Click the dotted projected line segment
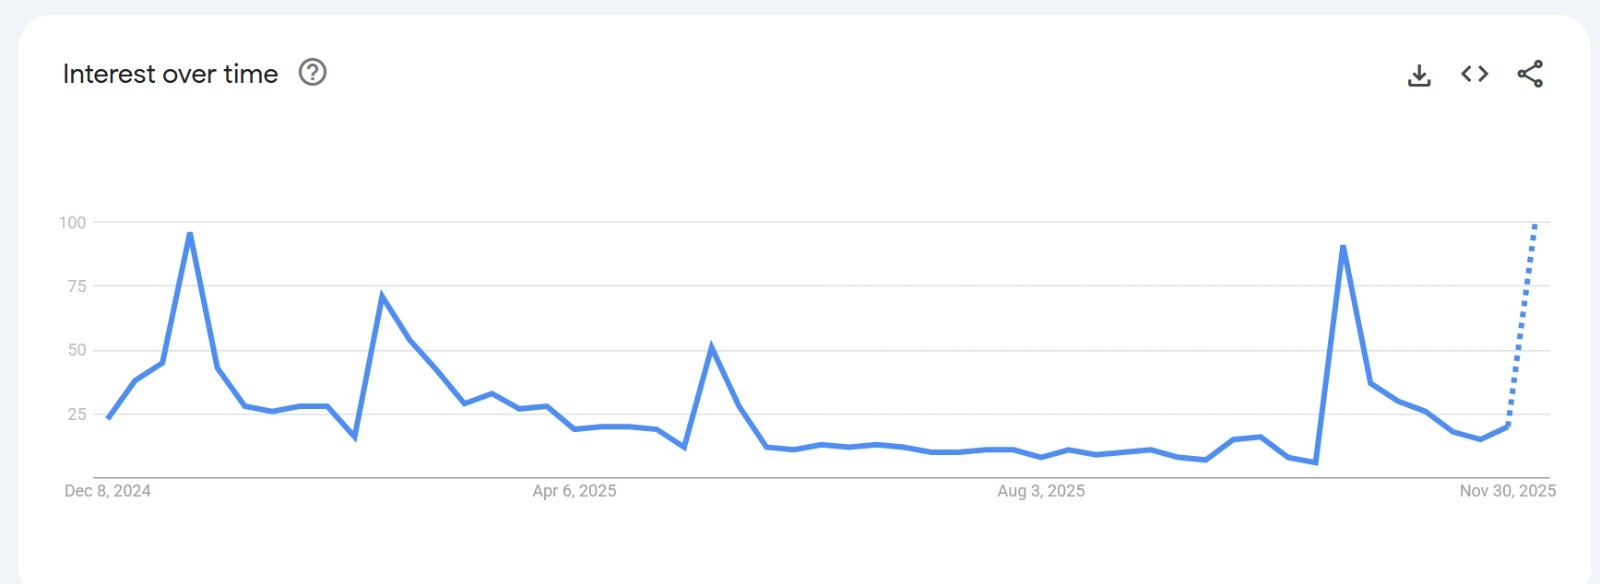This screenshot has width=1600, height=584. (1522, 320)
